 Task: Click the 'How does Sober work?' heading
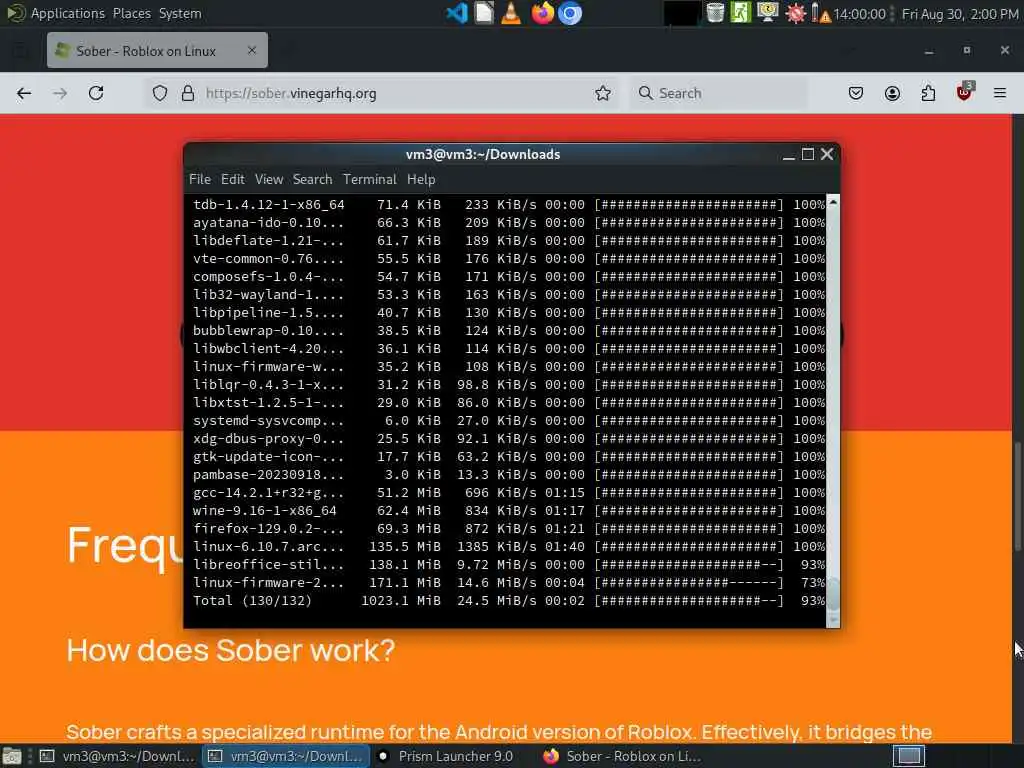click(231, 650)
